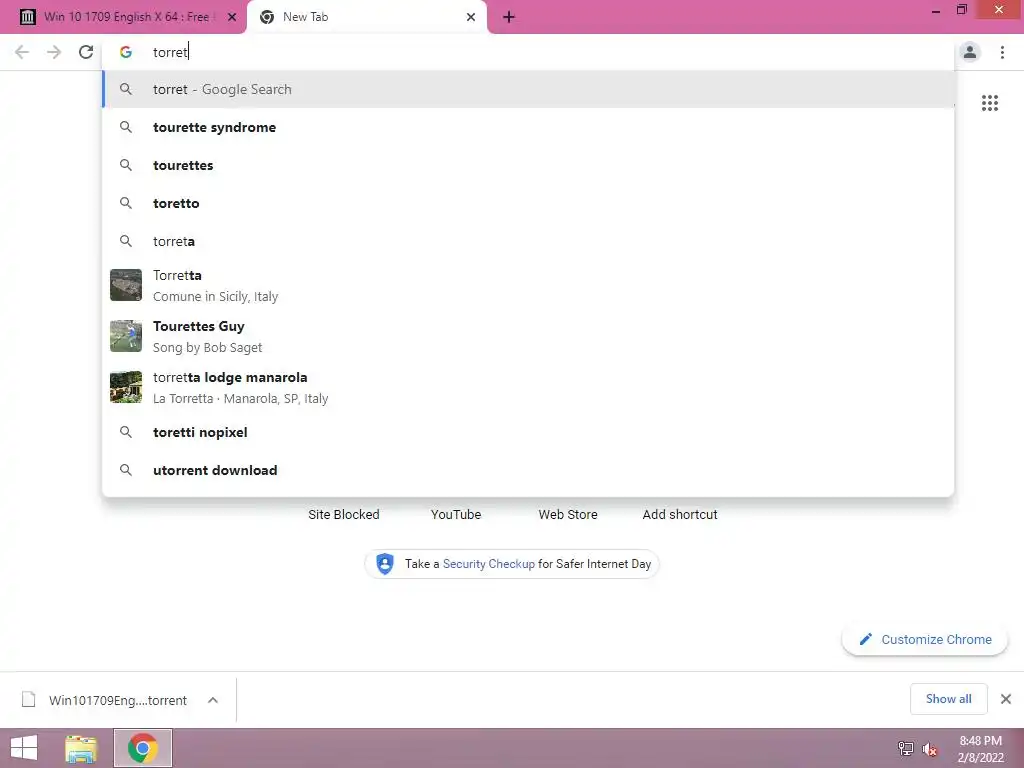Open downloaded Win101709Eng torrent file
This screenshot has width=1024, height=768.
coord(118,700)
